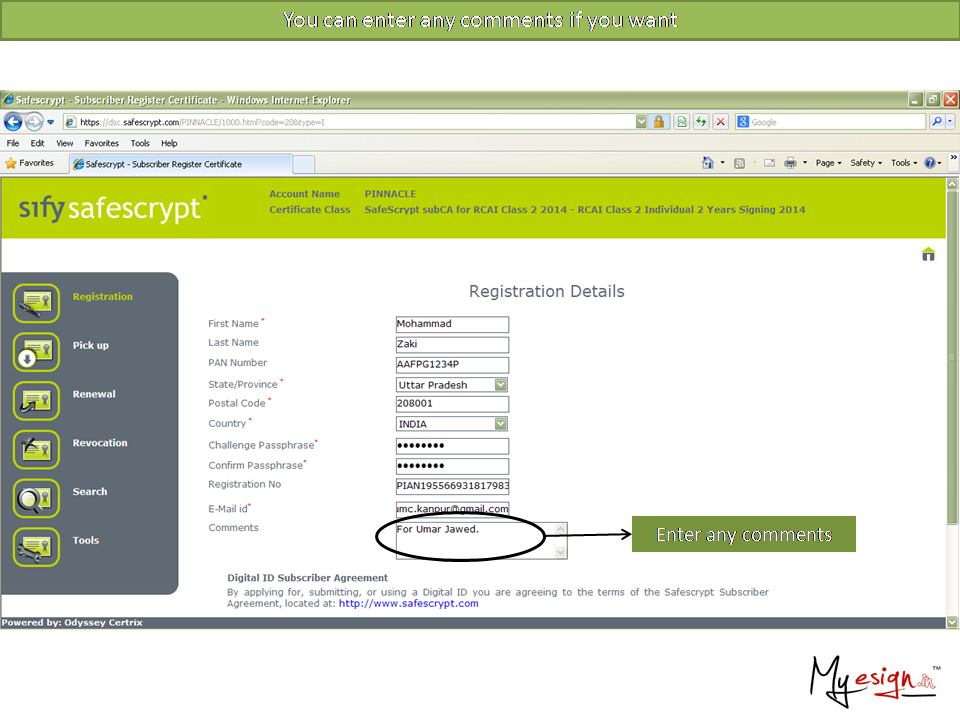Click the scroll-down arrow in Comments box
Screen dimensions: 960x720
click(x=561, y=552)
